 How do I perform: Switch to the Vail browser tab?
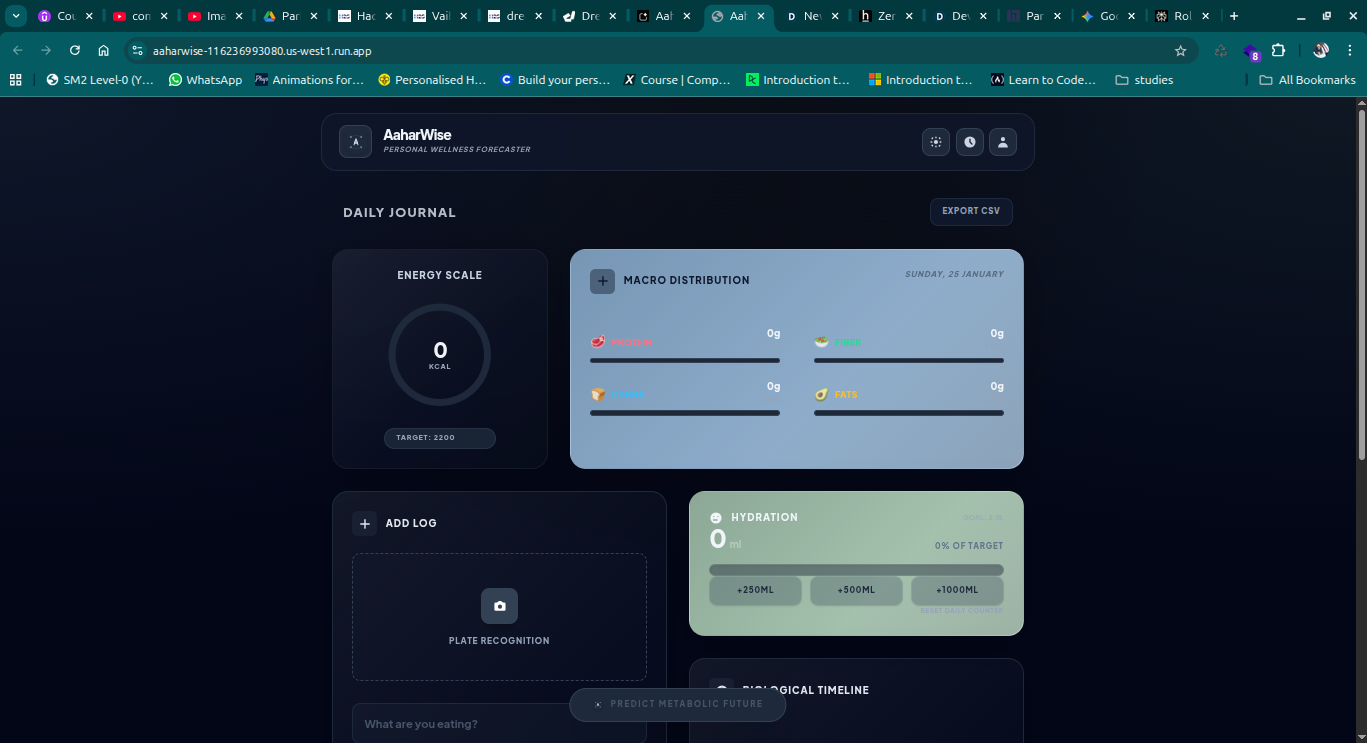pyautogui.click(x=442, y=16)
